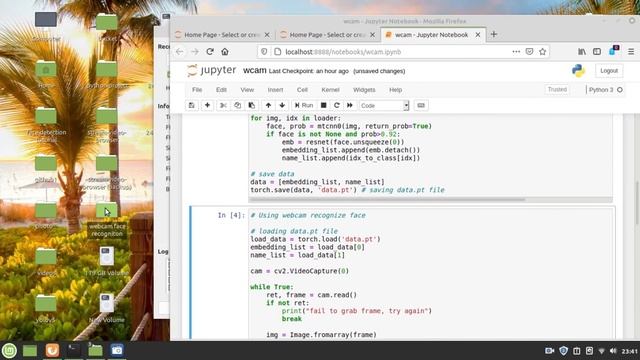Image resolution: width=640 pixels, height=360 pixels.
Task: Open the Insert menu in Jupyter
Action: (275, 90)
